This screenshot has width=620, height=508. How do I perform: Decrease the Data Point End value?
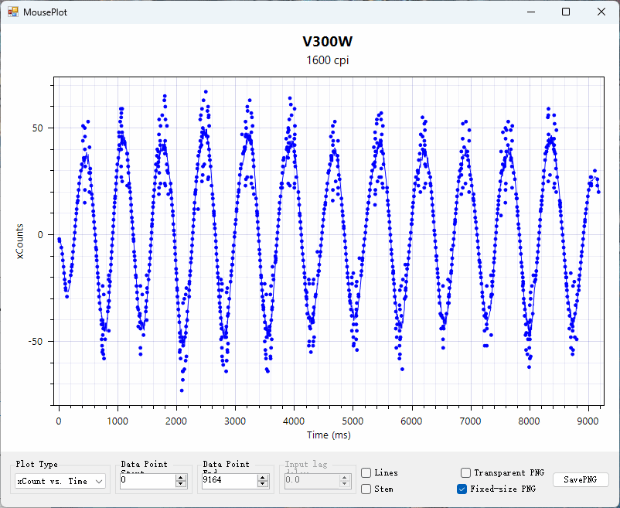[263, 484]
